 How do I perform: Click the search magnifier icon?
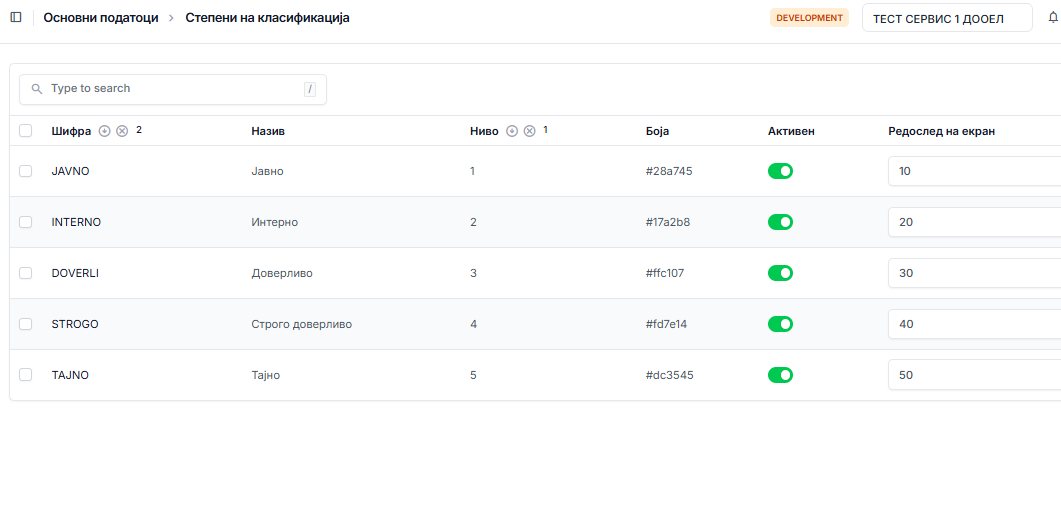[x=37, y=89]
